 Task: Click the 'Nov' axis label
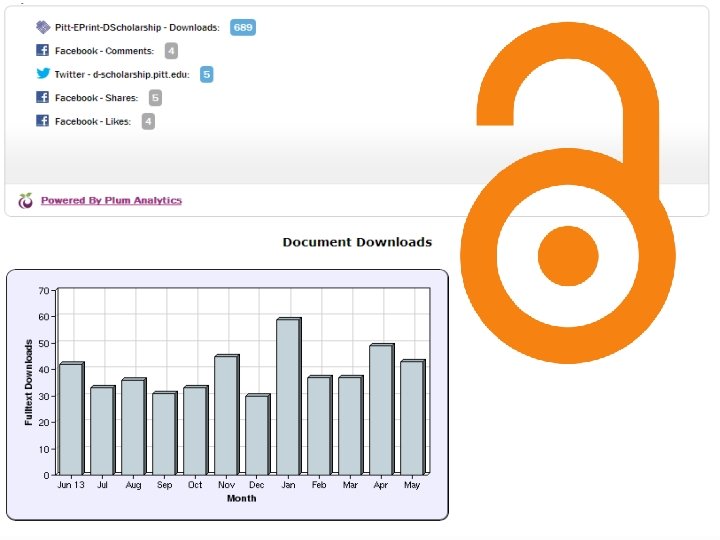point(226,485)
